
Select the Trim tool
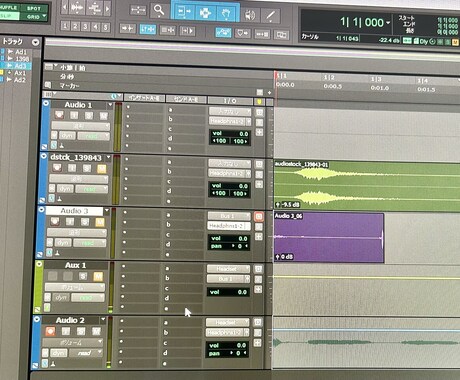pos(183,12)
